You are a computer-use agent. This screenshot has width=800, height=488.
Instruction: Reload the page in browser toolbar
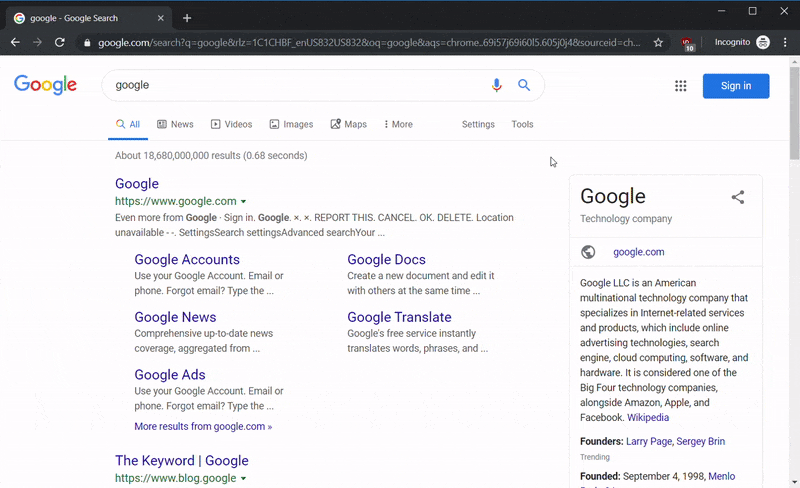pos(60,43)
